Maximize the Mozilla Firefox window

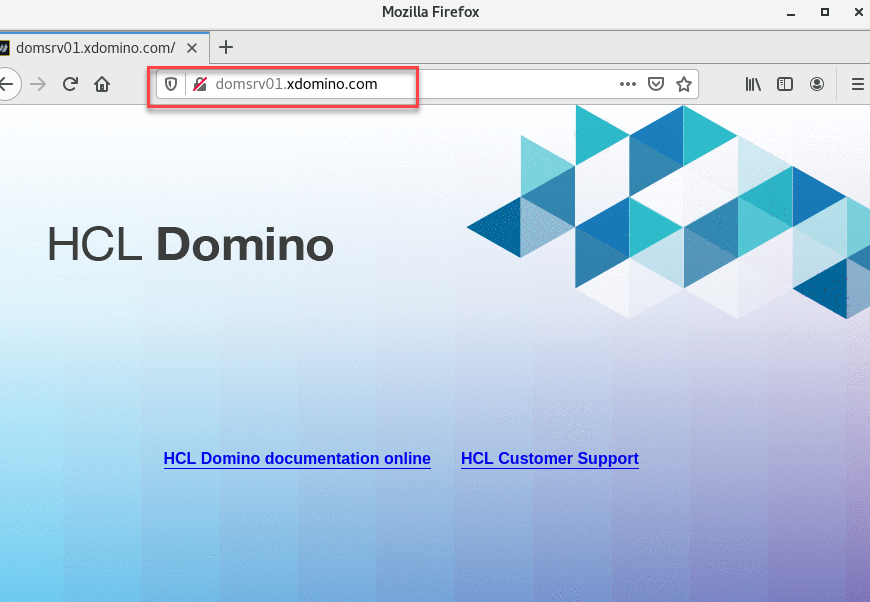point(825,12)
